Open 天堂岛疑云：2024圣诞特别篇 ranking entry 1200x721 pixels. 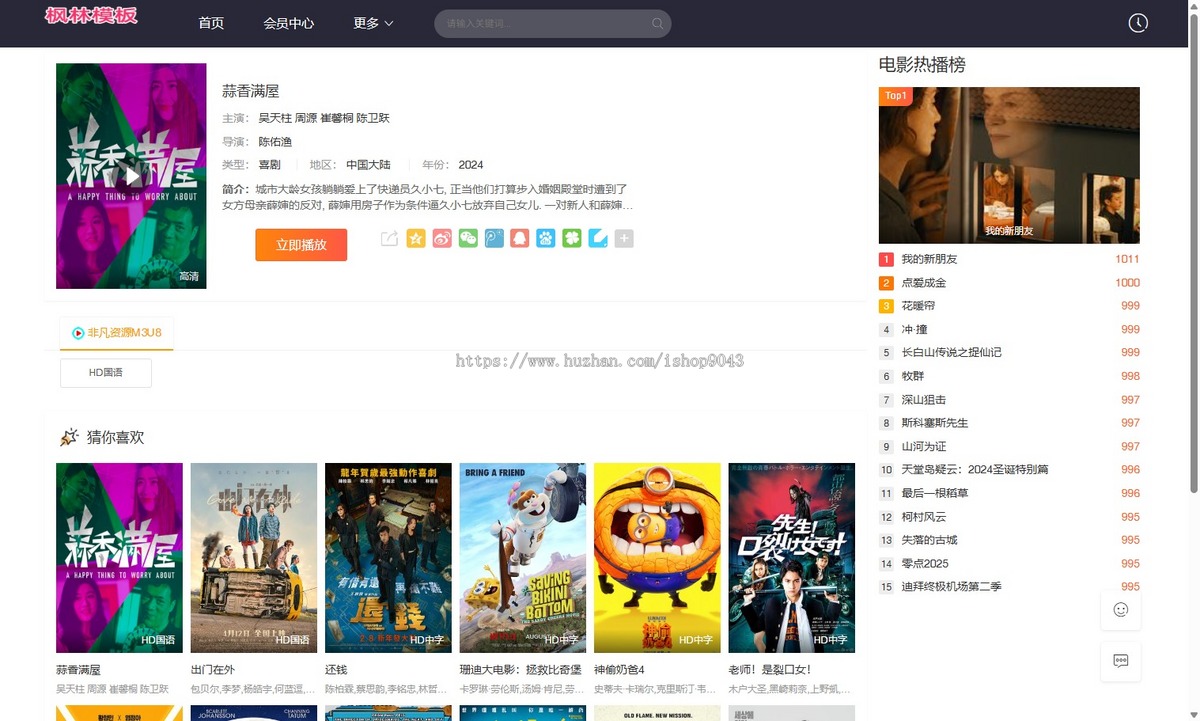[x=974, y=469]
